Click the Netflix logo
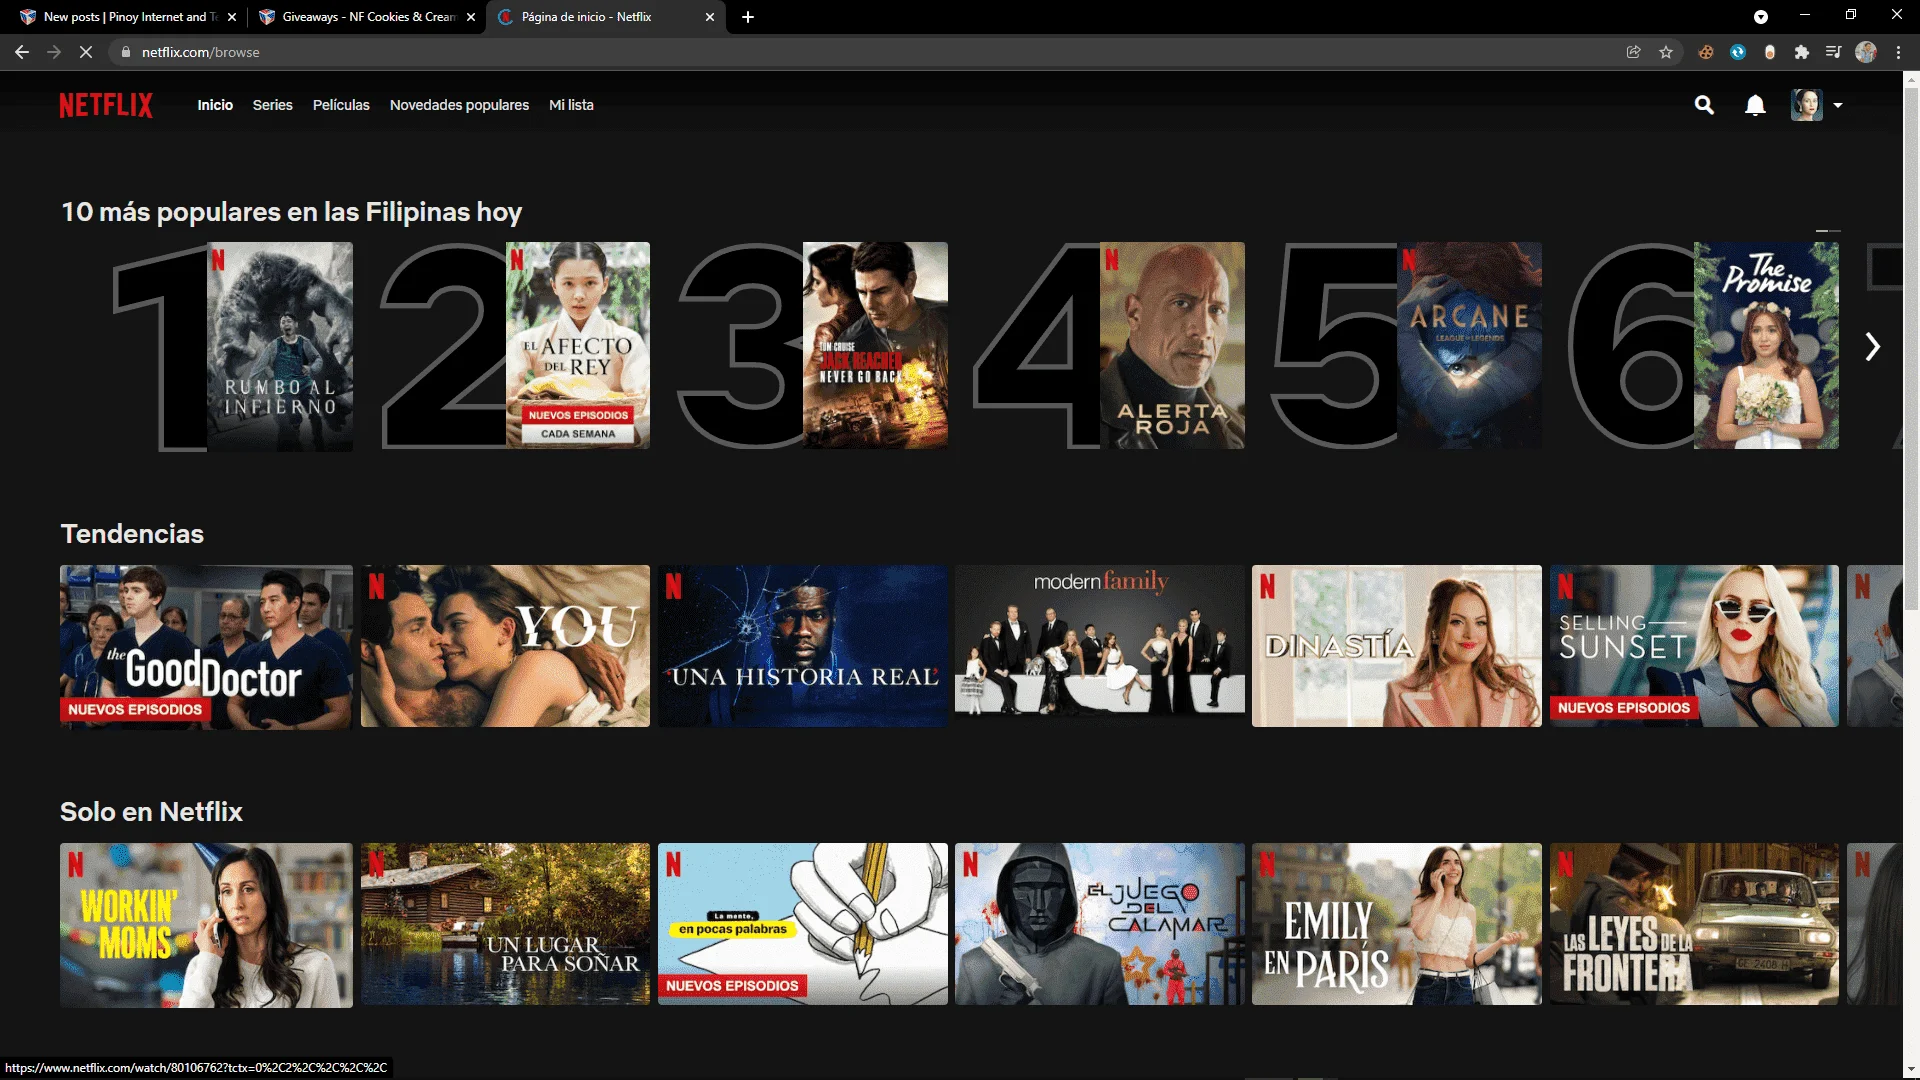 point(106,105)
